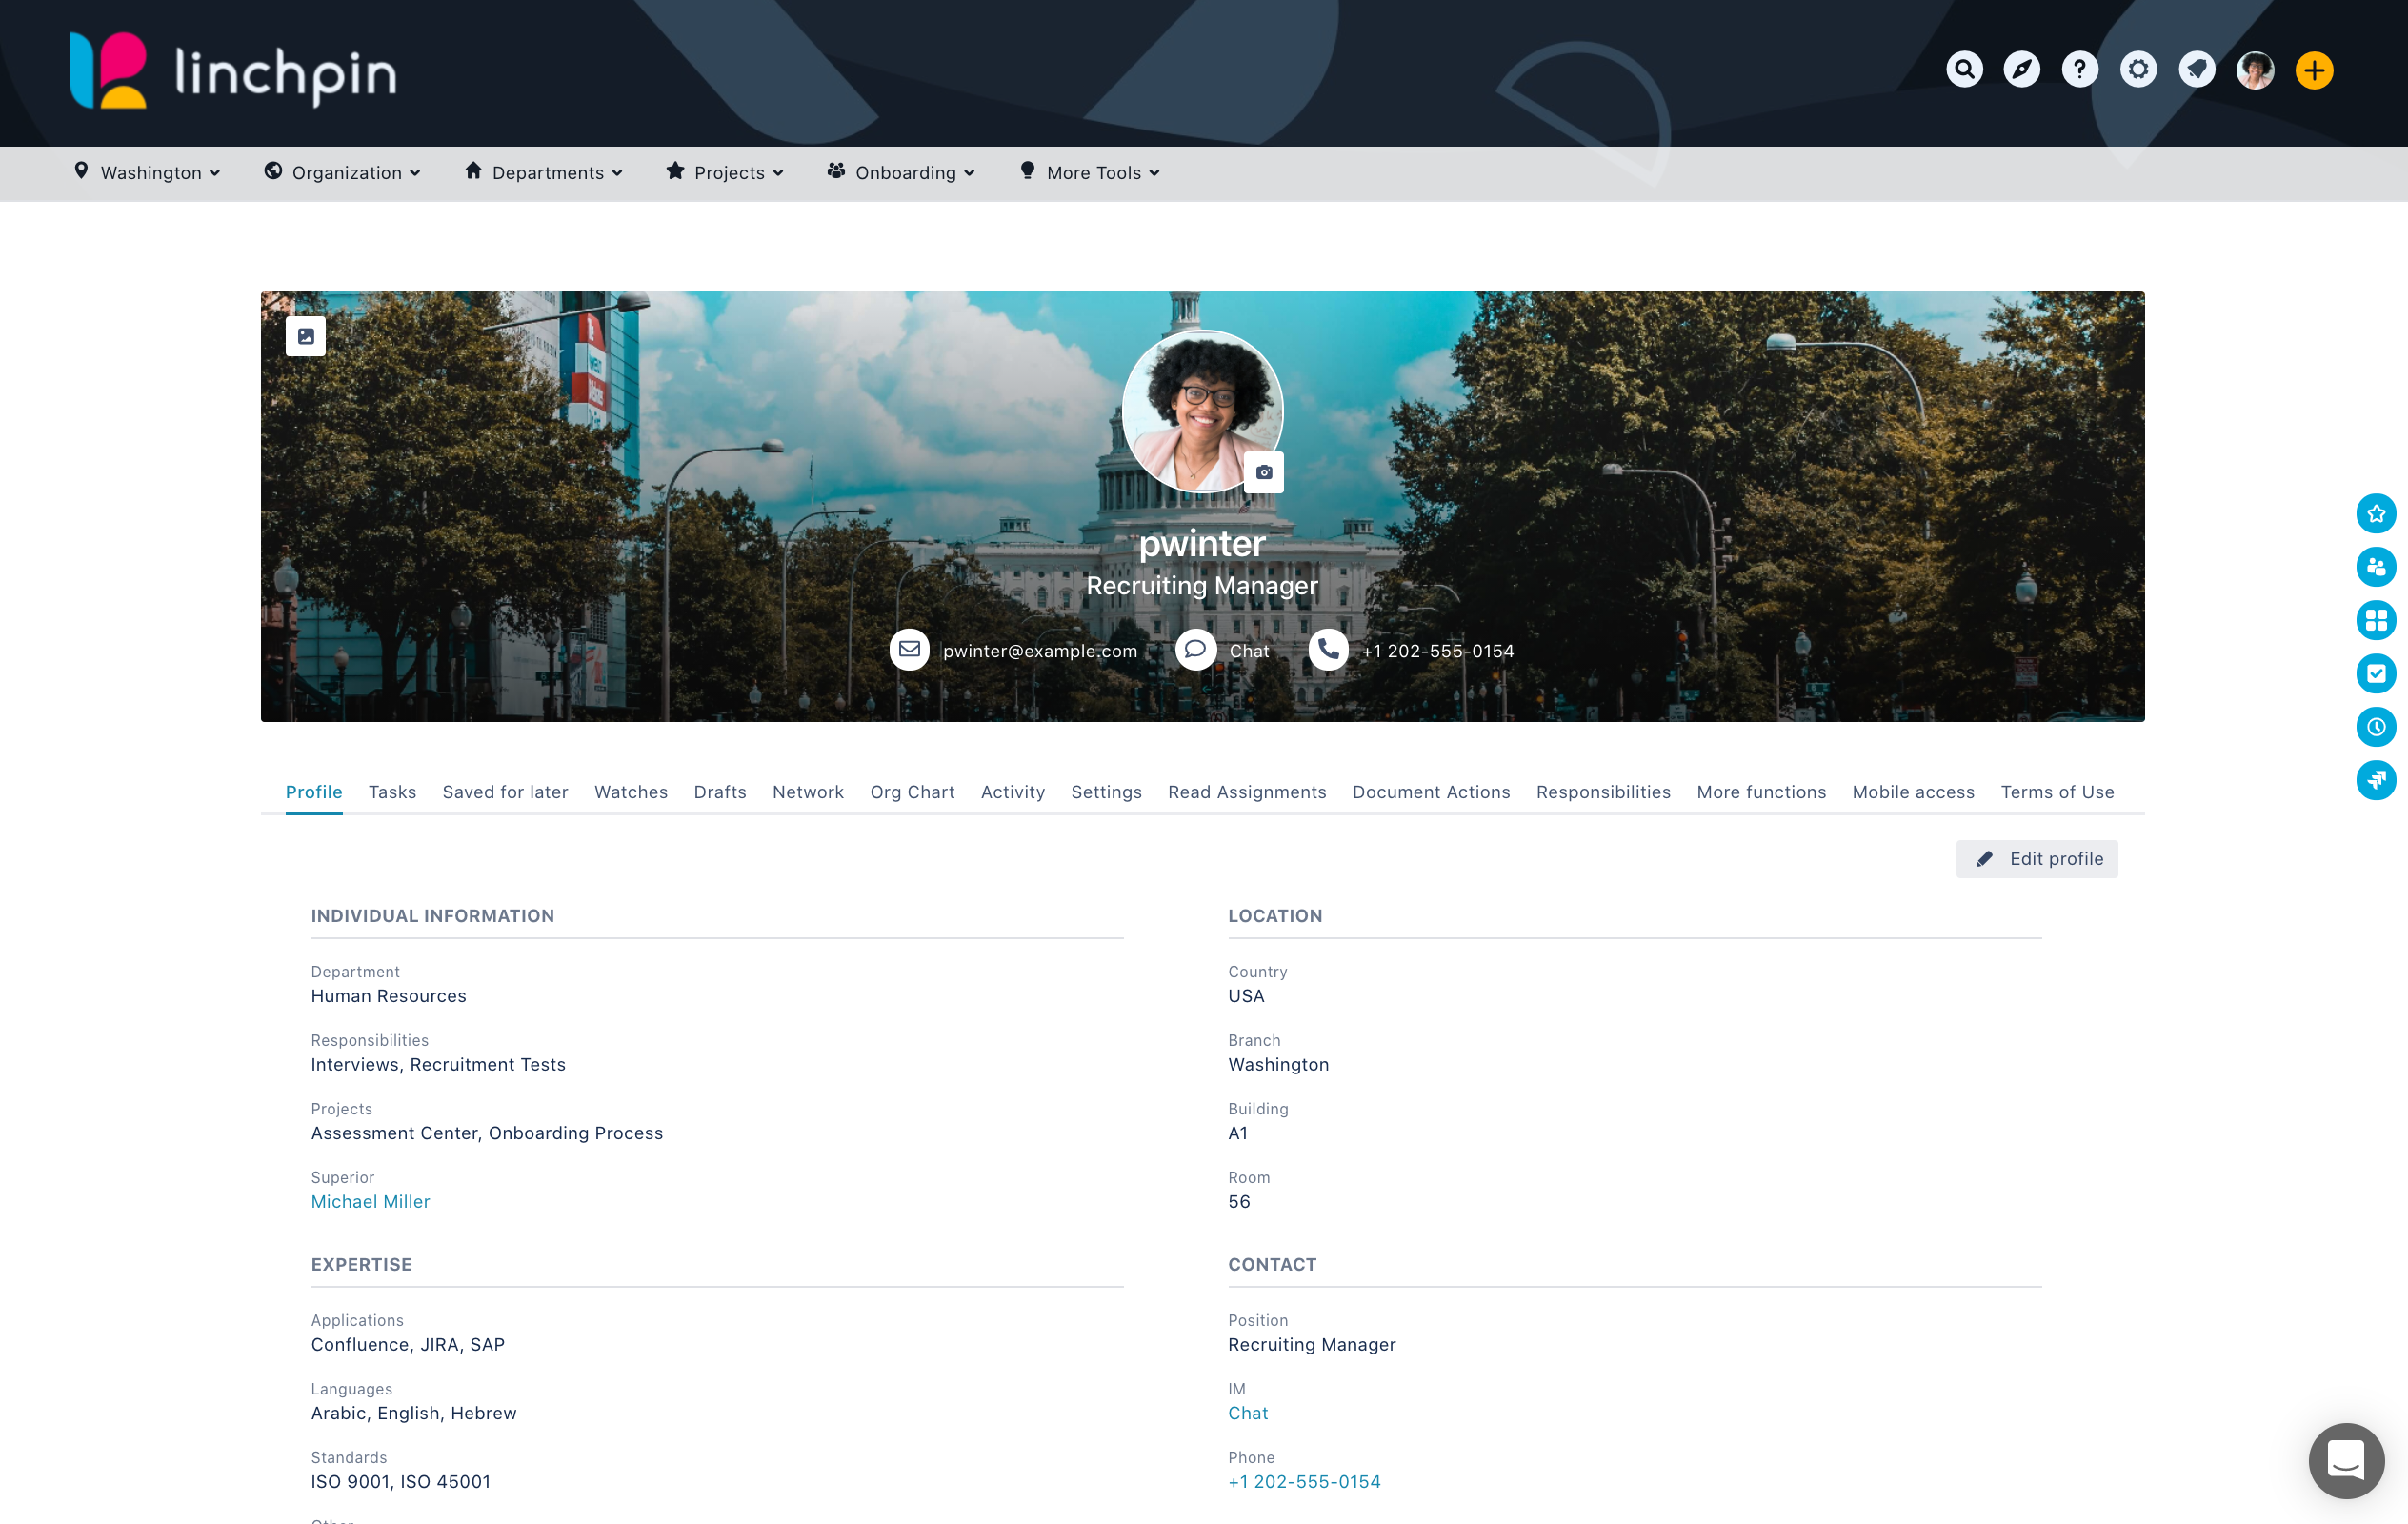Open the Onboarding menu dropdown
This screenshot has height=1524, width=2408.
[x=901, y=173]
